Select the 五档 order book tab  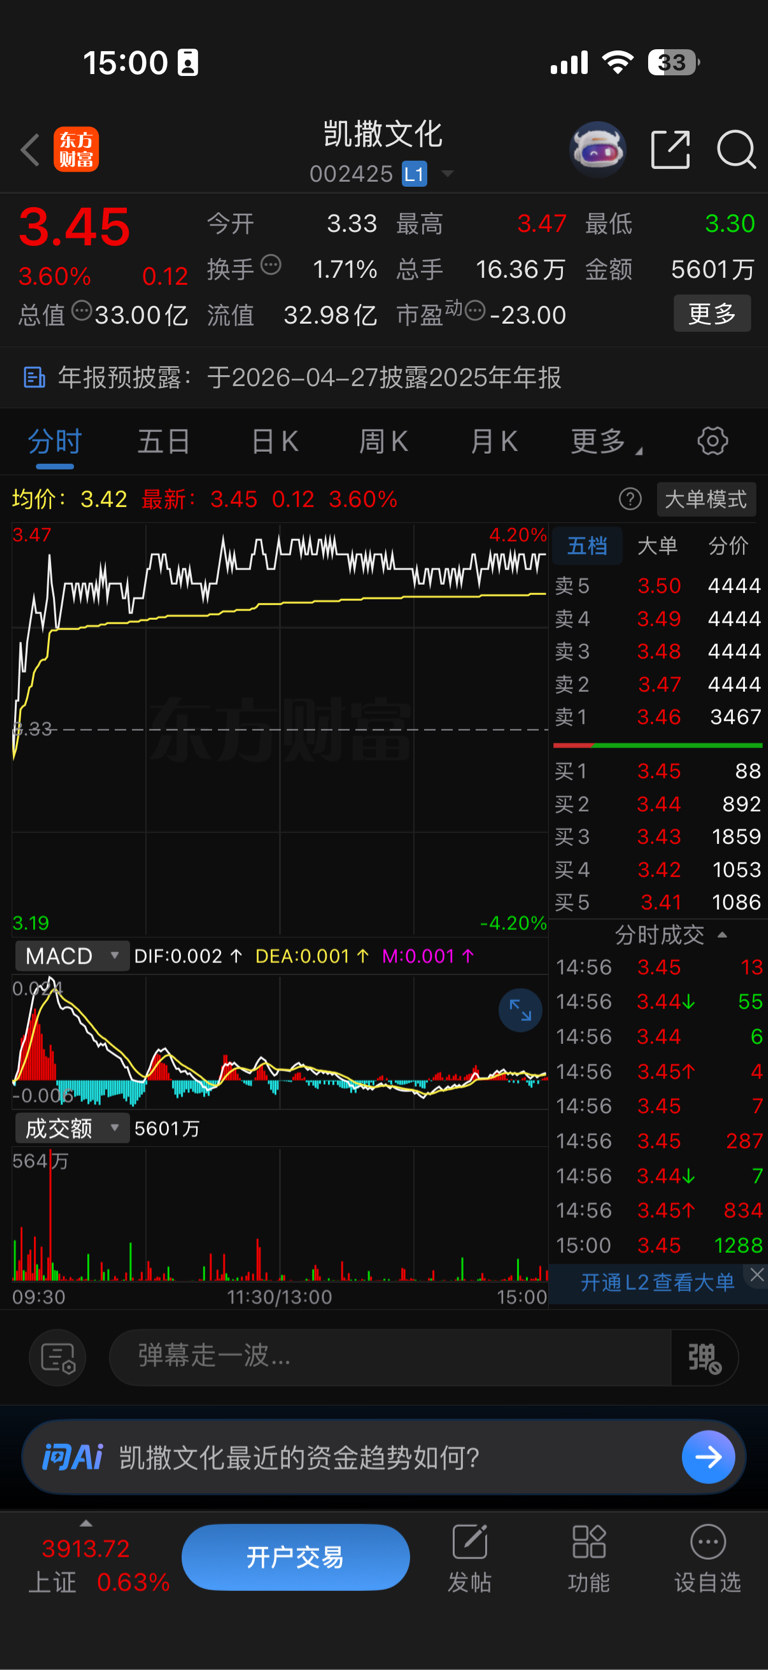click(x=587, y=546)
